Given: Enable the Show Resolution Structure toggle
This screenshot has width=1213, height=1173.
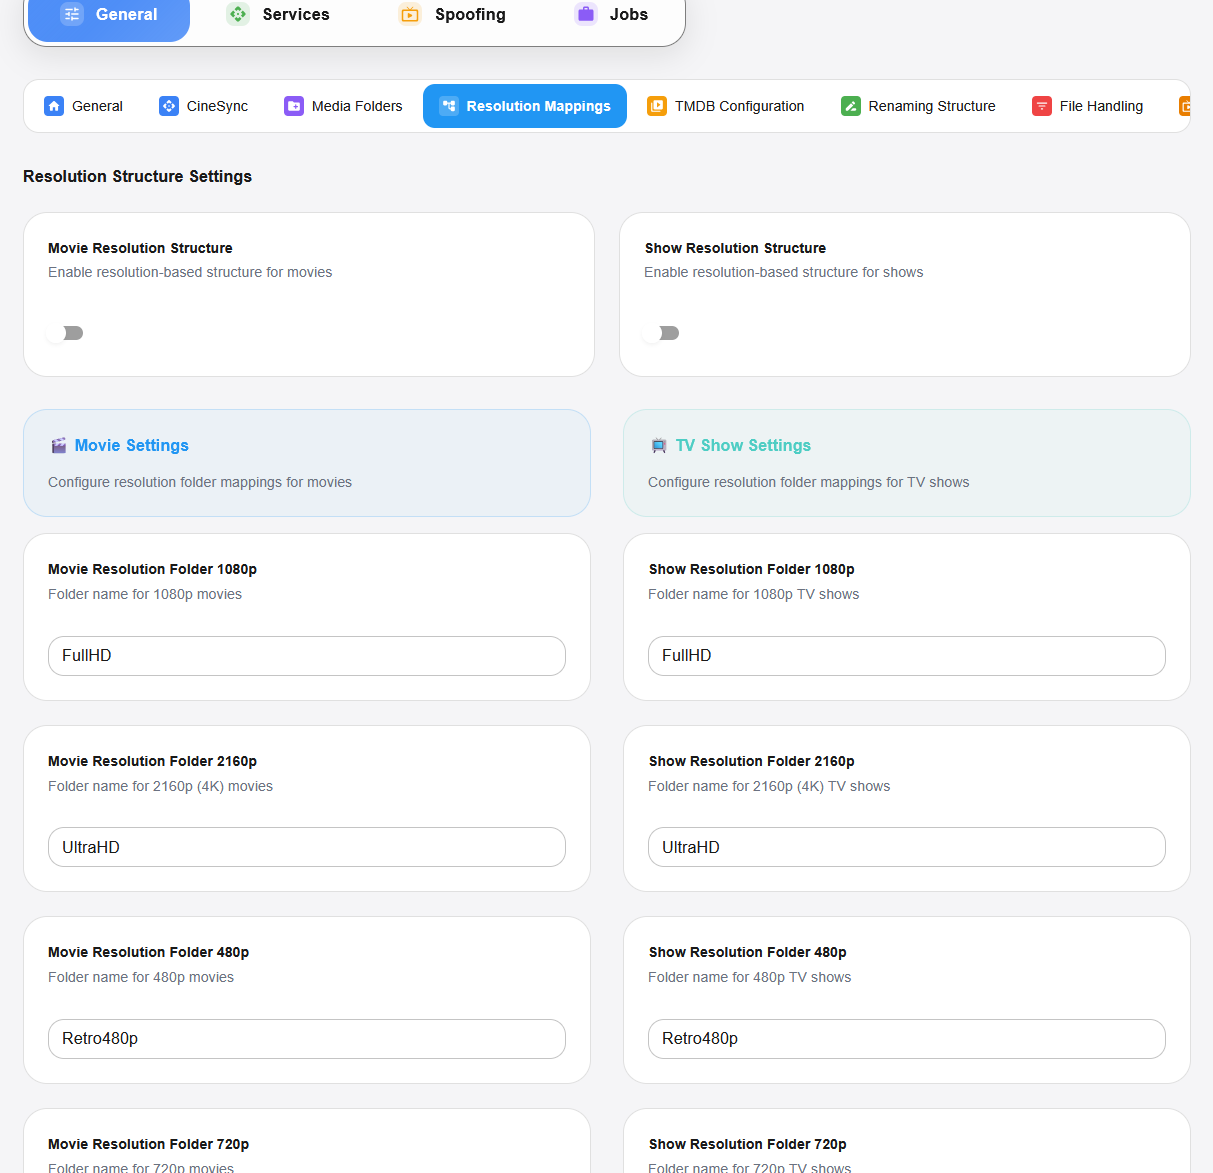Looking at the screenshot, I should tap(662, 333).
